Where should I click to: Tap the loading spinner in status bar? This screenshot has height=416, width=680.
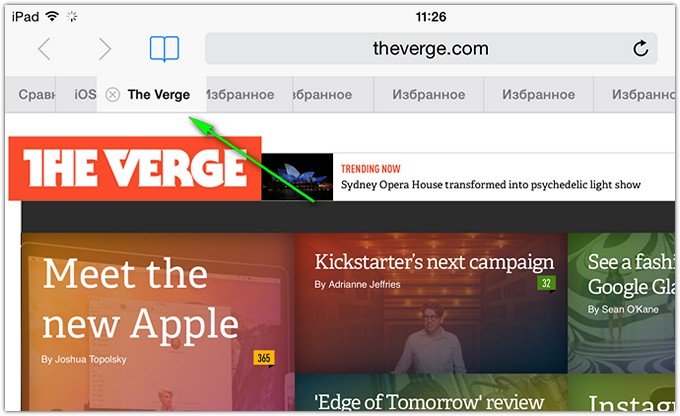tap(72, 16)
